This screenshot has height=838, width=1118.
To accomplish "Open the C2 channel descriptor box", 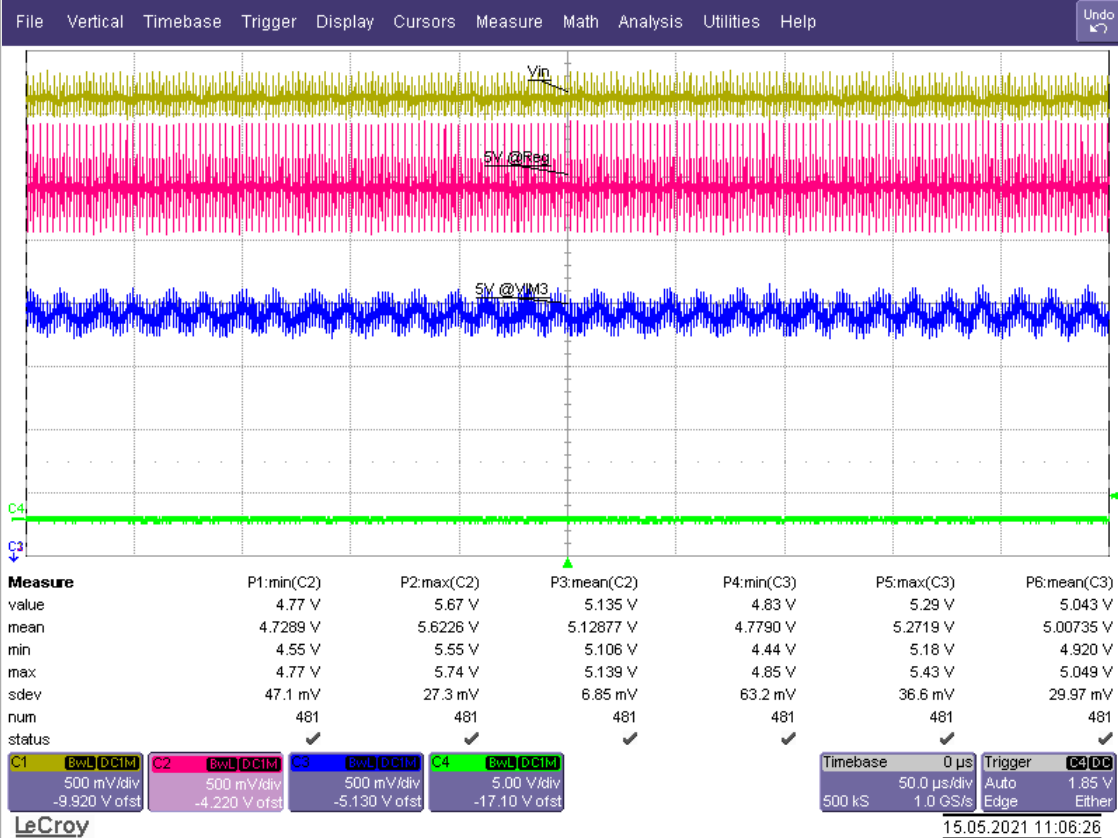I will 216,782.
